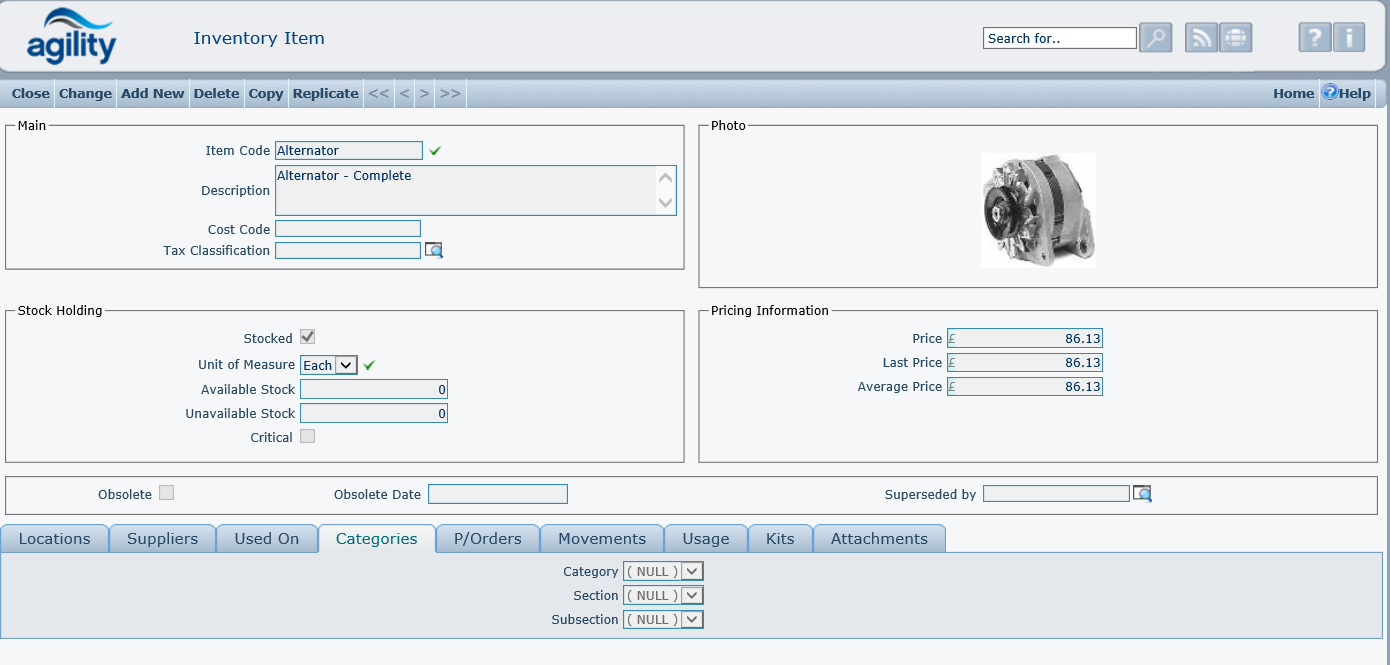1390x665 pixels.
Task: Open Superseded by lookup icon
Action: (1142, 494)
